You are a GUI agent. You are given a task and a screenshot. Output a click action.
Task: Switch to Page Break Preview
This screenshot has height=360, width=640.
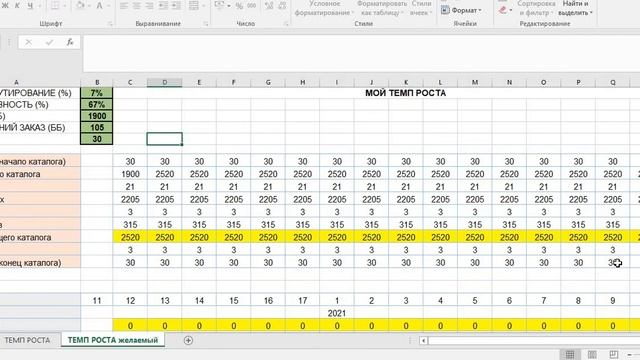(x=613, y=354)
